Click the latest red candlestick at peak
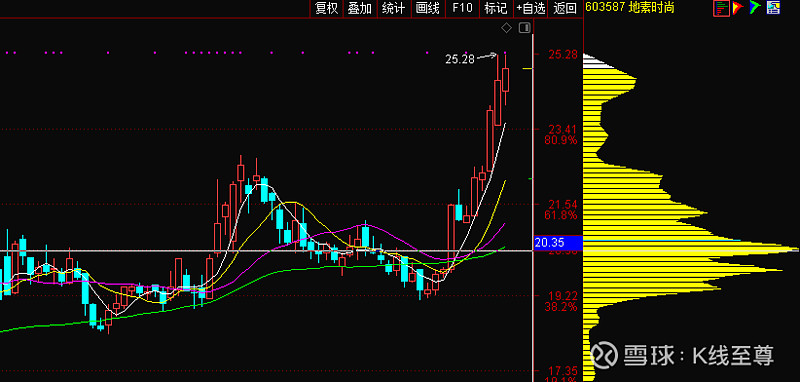 [x=506, y=80]
